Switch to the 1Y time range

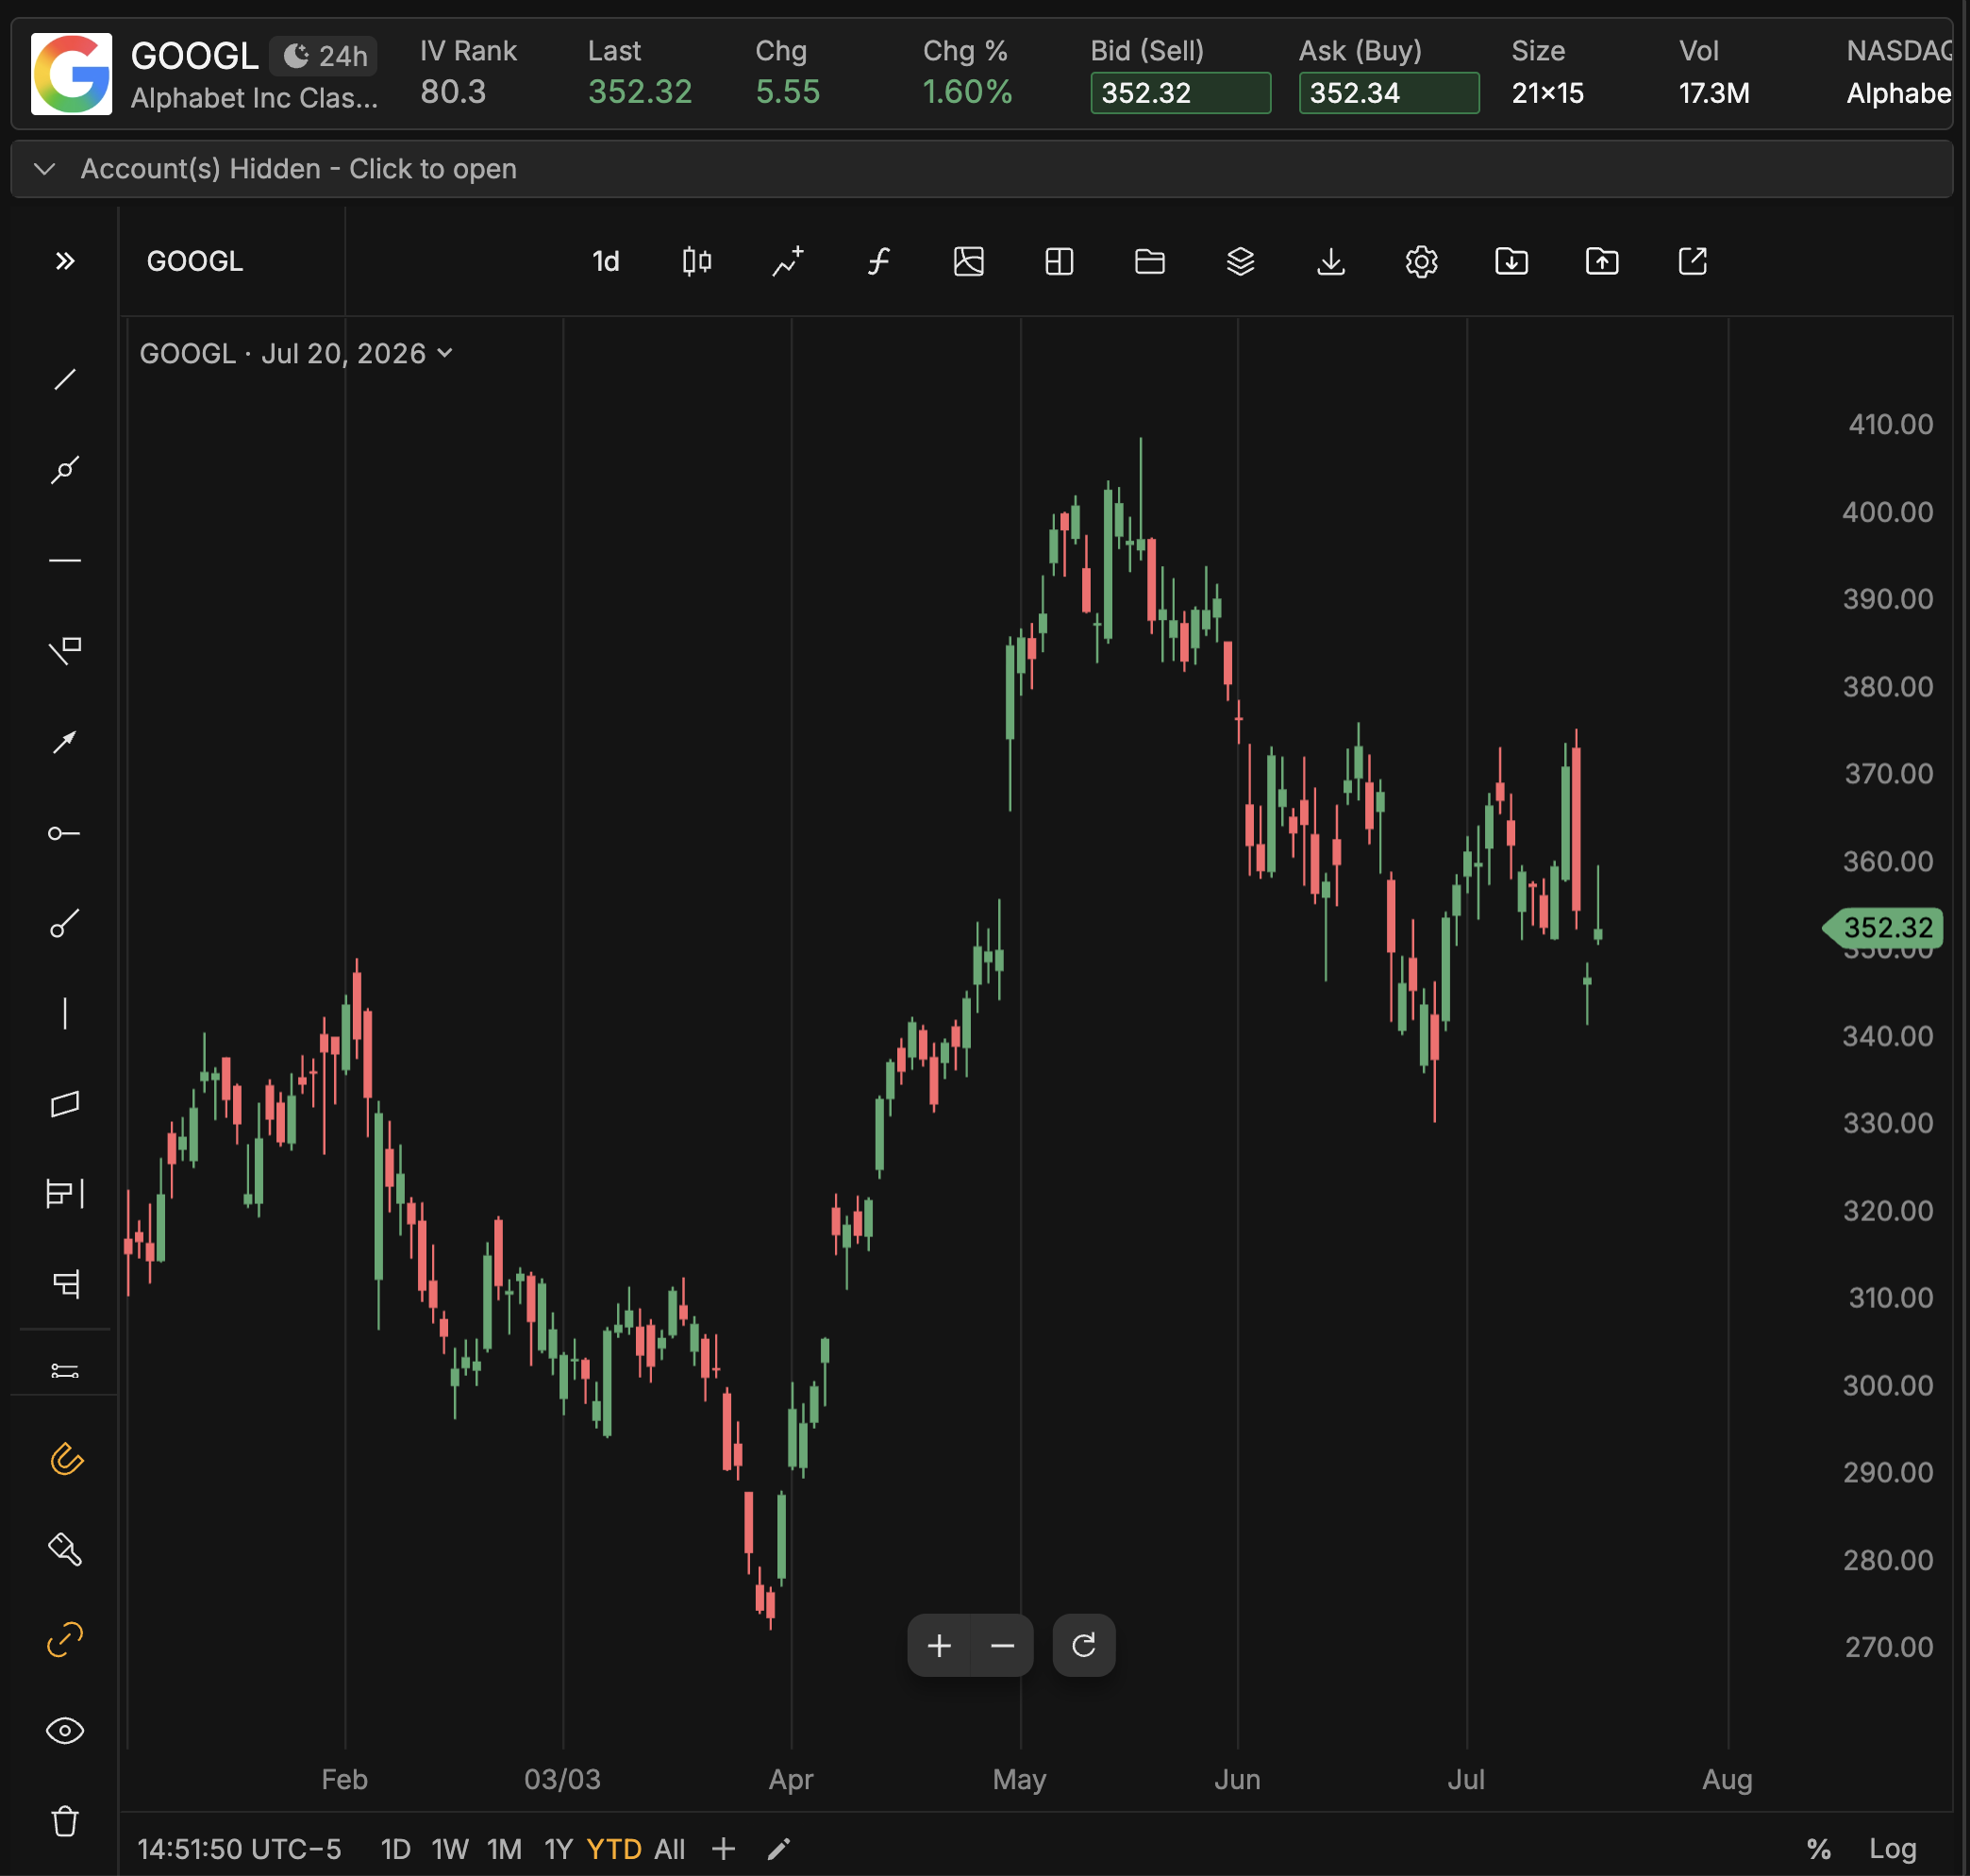click(558, 1849)
